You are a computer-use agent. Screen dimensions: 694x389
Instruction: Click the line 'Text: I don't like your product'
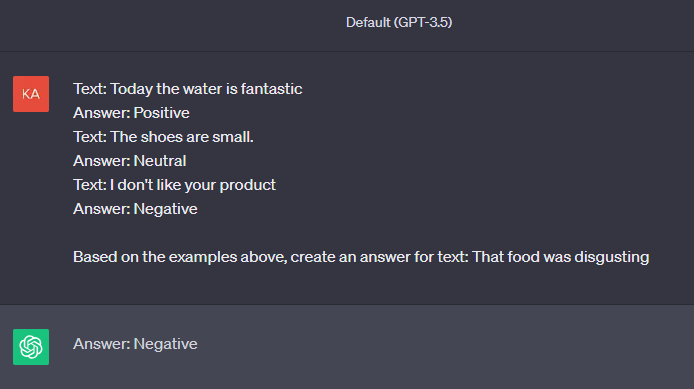174,185
